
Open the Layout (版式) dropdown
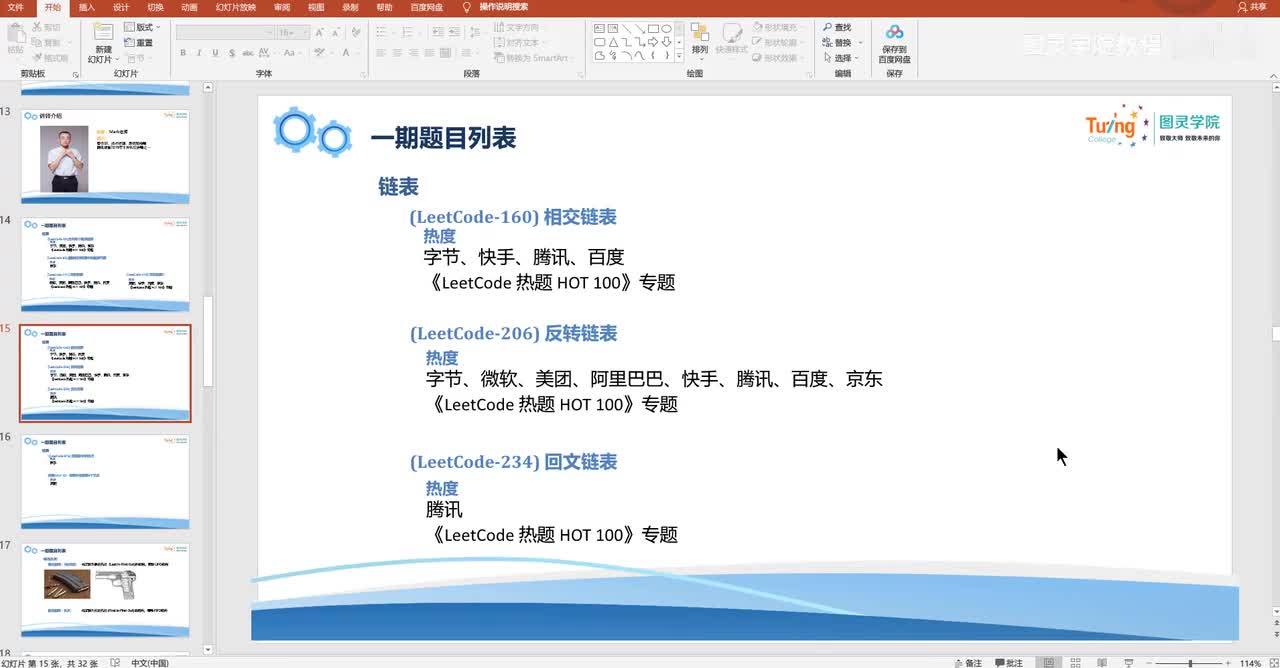coord(142,27)
